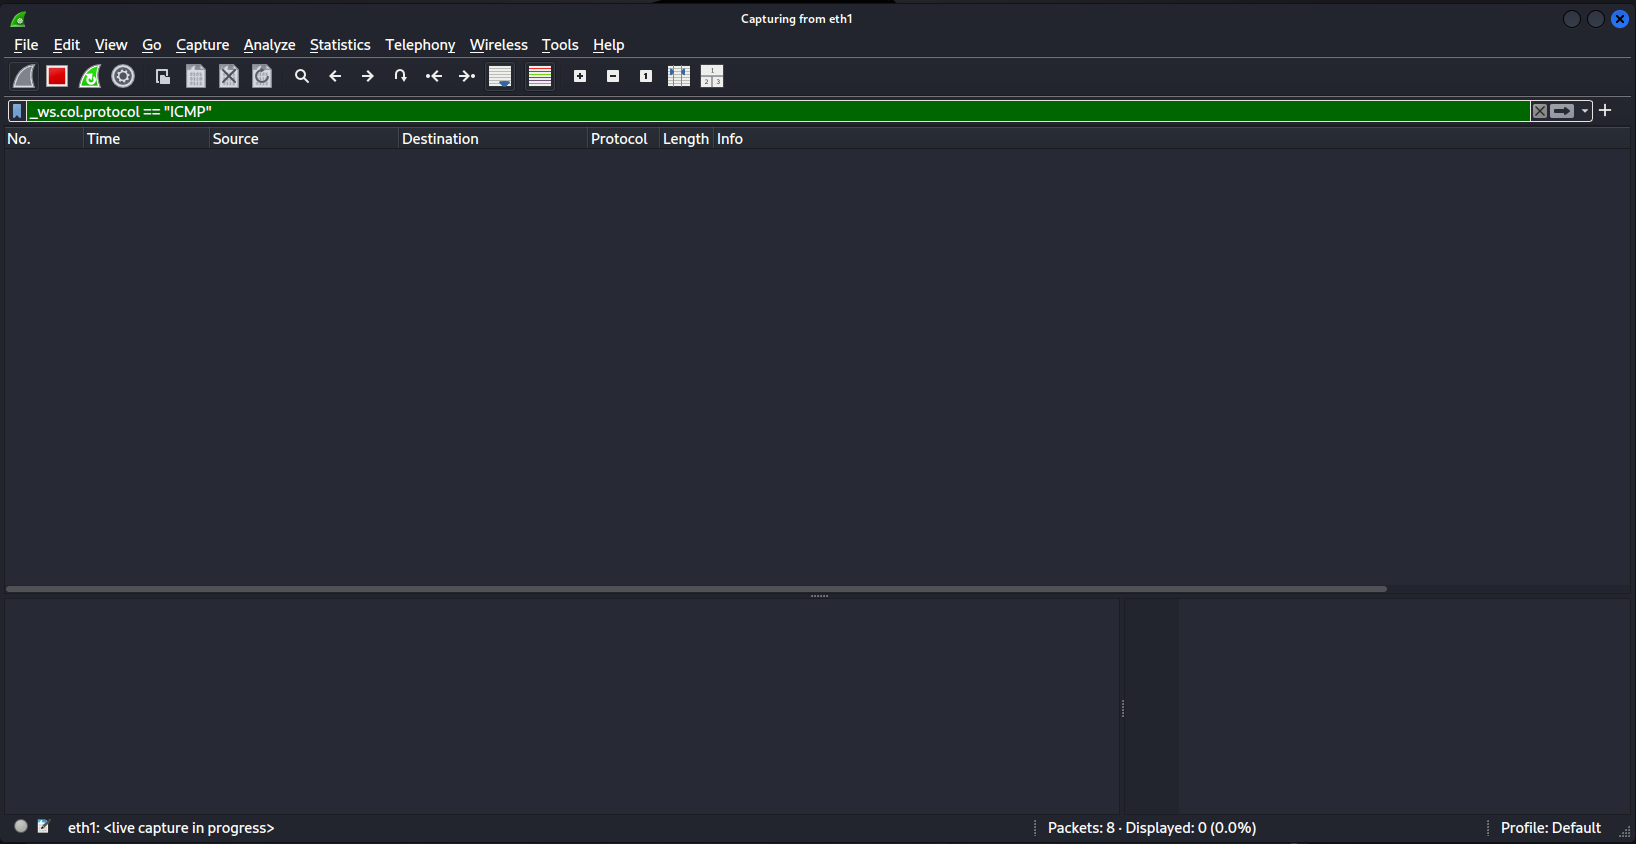Toggle auto-scroll during live capture
The height and width of the screenshot is (844, 1636).
point(500,76)
